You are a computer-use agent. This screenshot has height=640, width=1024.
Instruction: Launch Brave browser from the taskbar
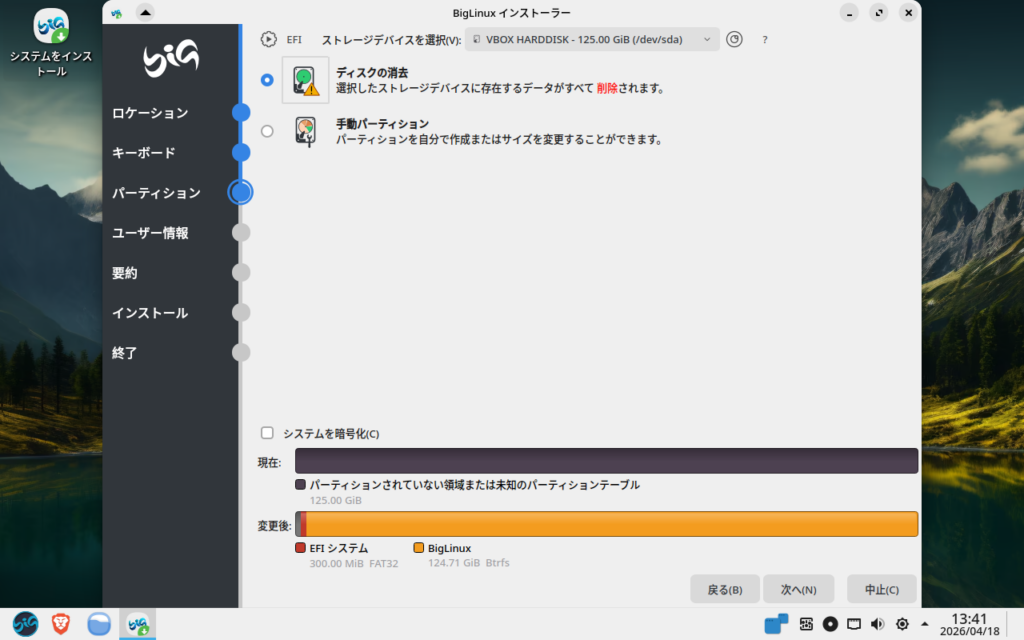point(61,624)
